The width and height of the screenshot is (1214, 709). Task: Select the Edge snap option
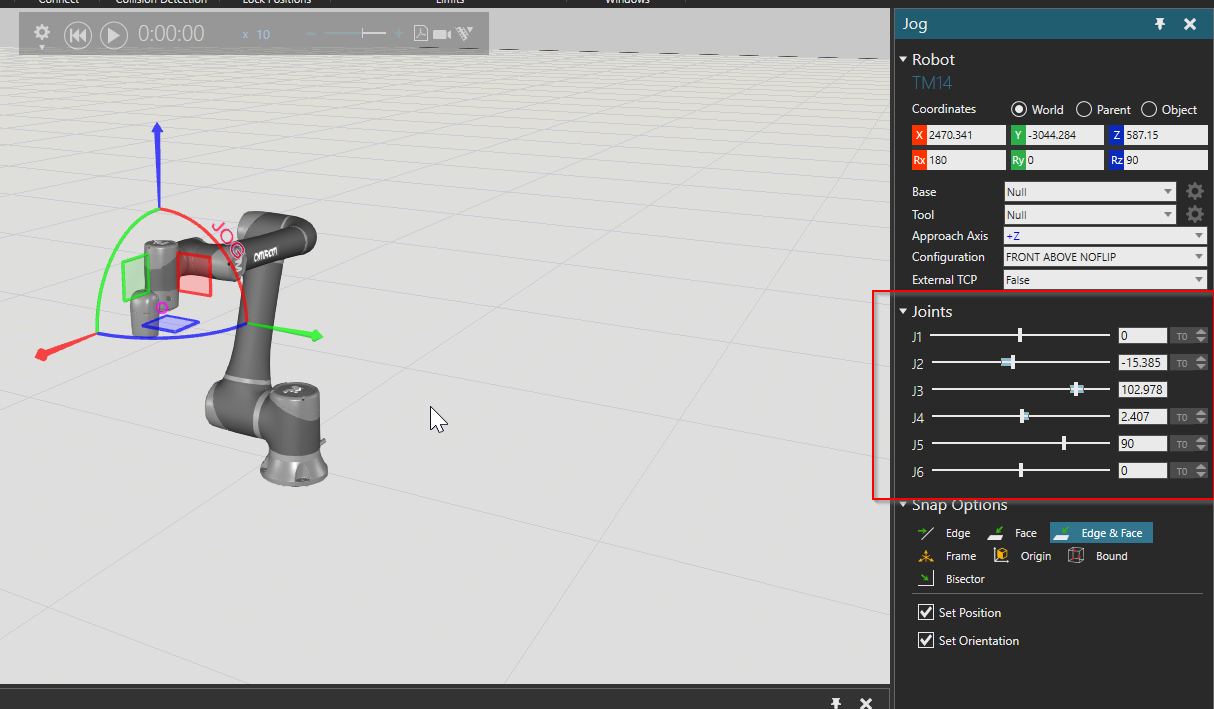pos(944,533)
